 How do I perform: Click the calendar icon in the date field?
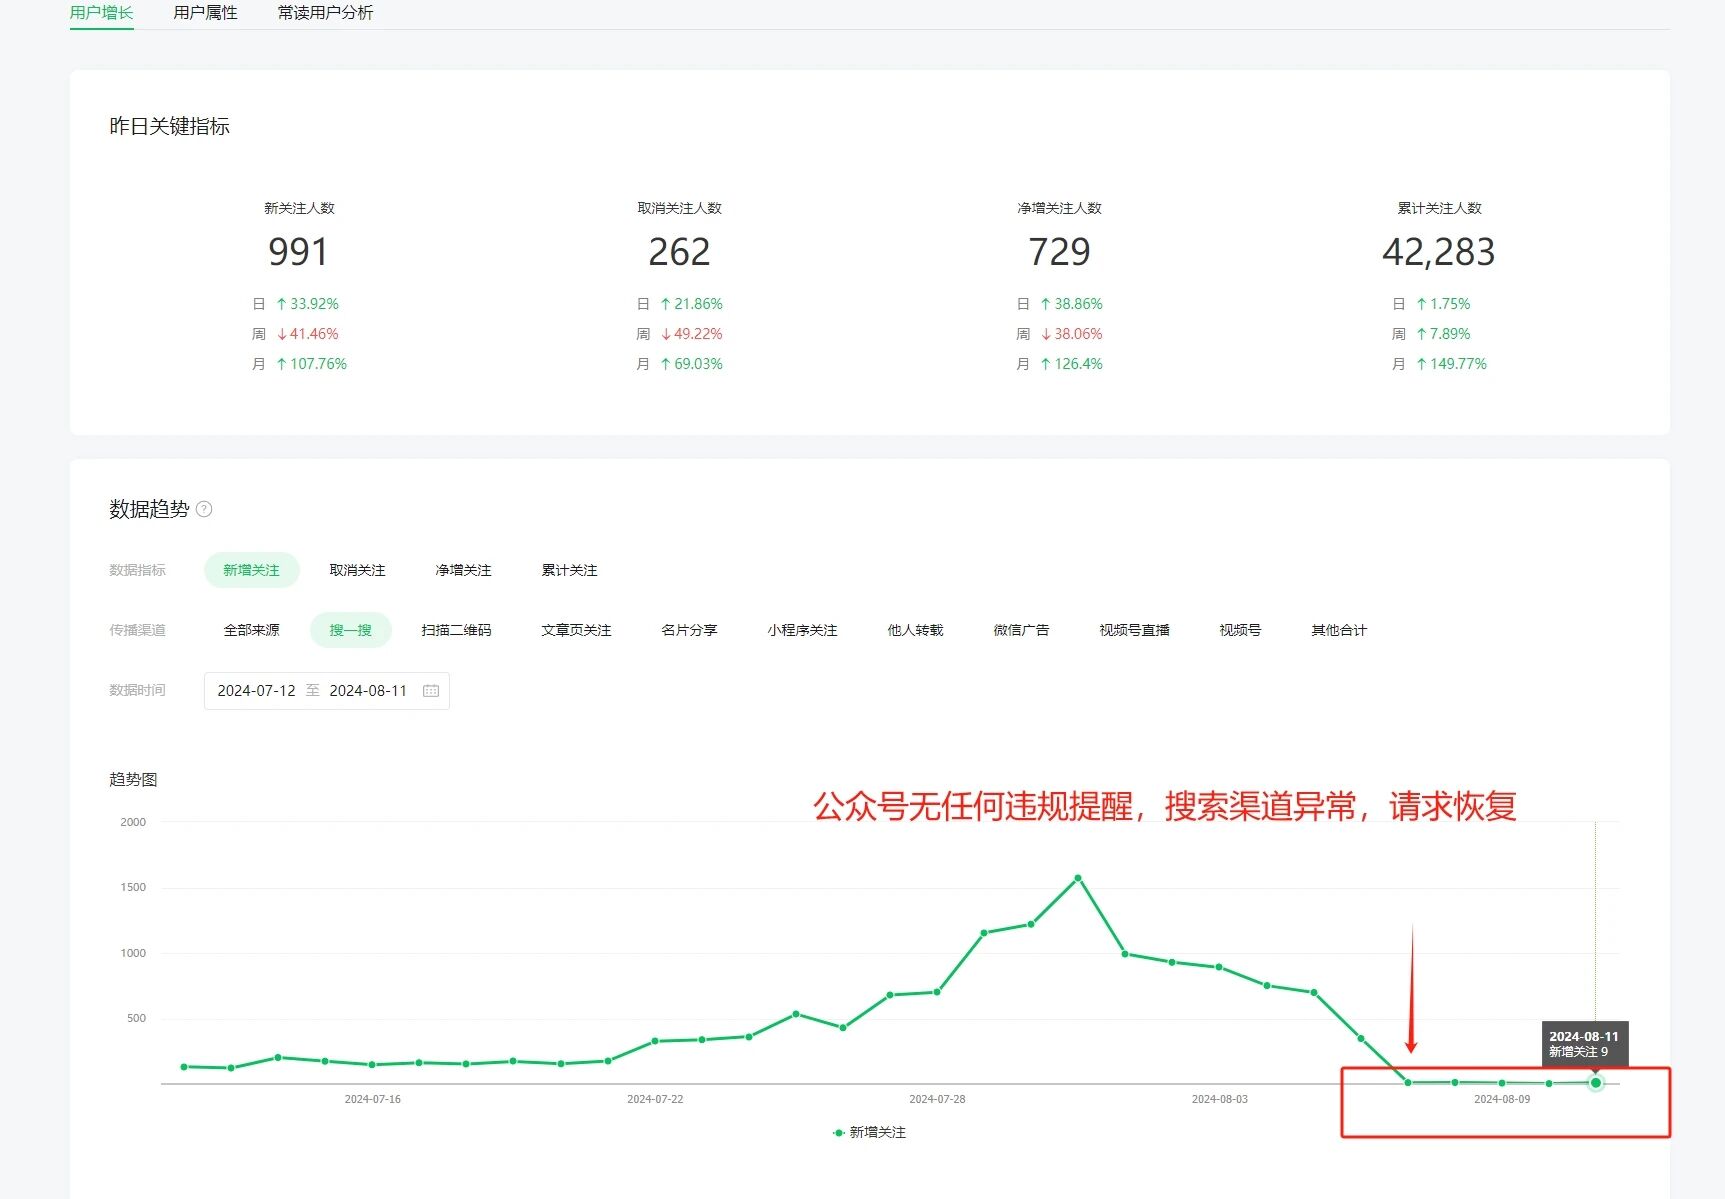431,691
